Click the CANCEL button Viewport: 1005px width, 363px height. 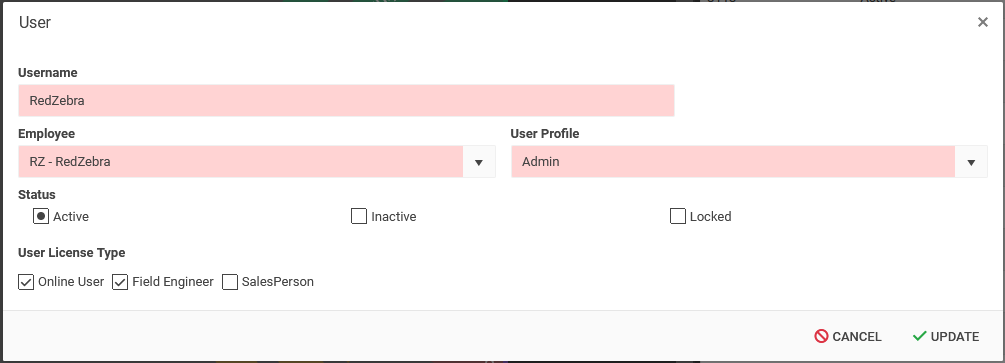pyautogui.click(x=847, y=337)
